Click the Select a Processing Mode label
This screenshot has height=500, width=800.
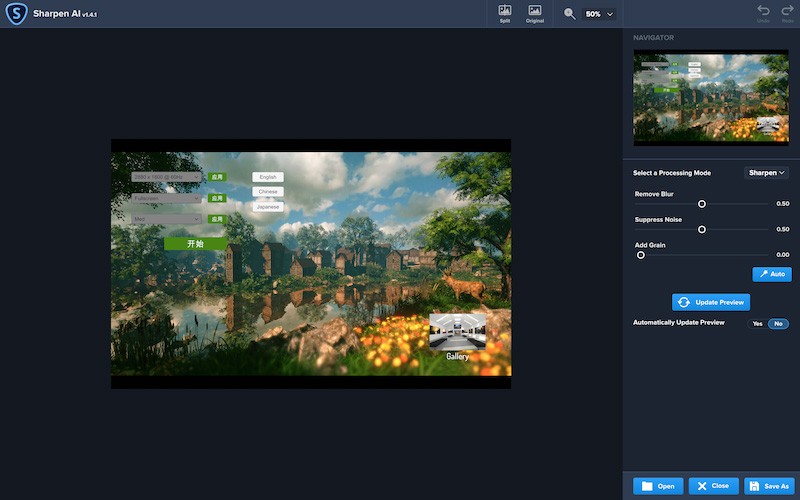(672, 173)
